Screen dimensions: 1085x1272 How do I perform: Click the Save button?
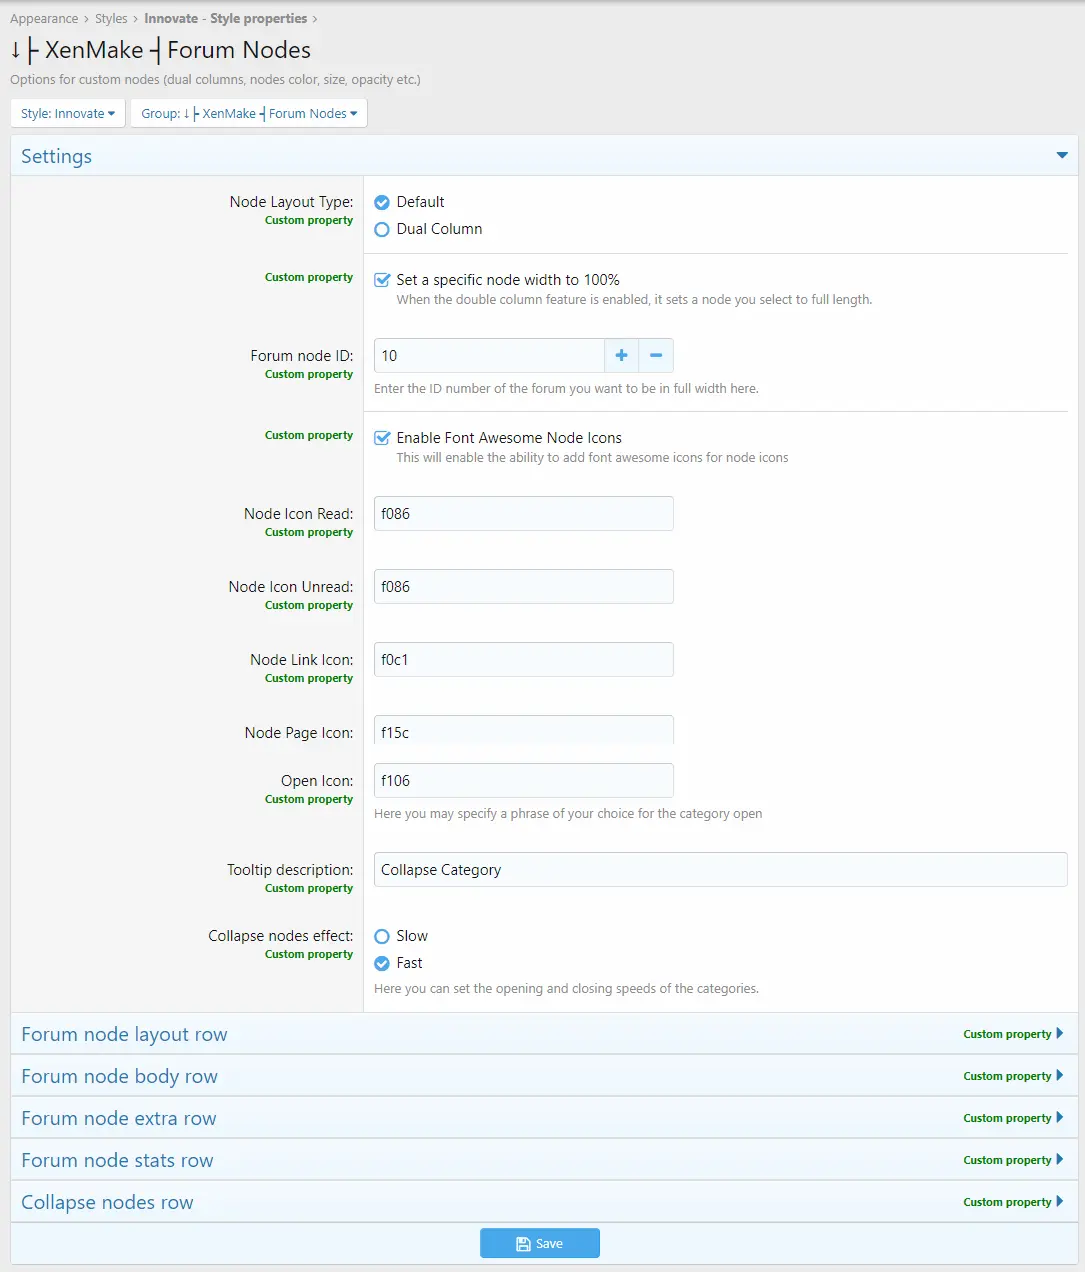click(x=540, y=1243)
